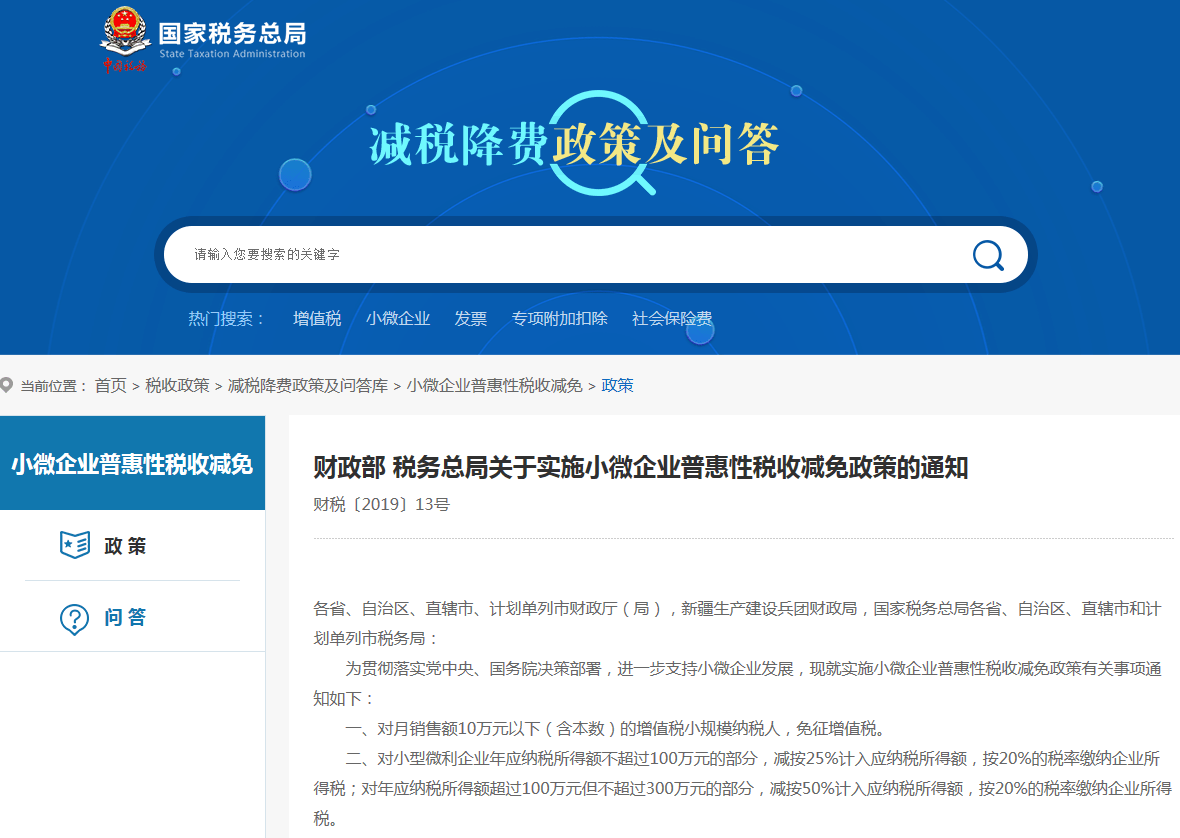The width and height of the screenshot is (1180, 838).
Task: Click the location pin icon in breadcrumb
Action: click(7, 385)
